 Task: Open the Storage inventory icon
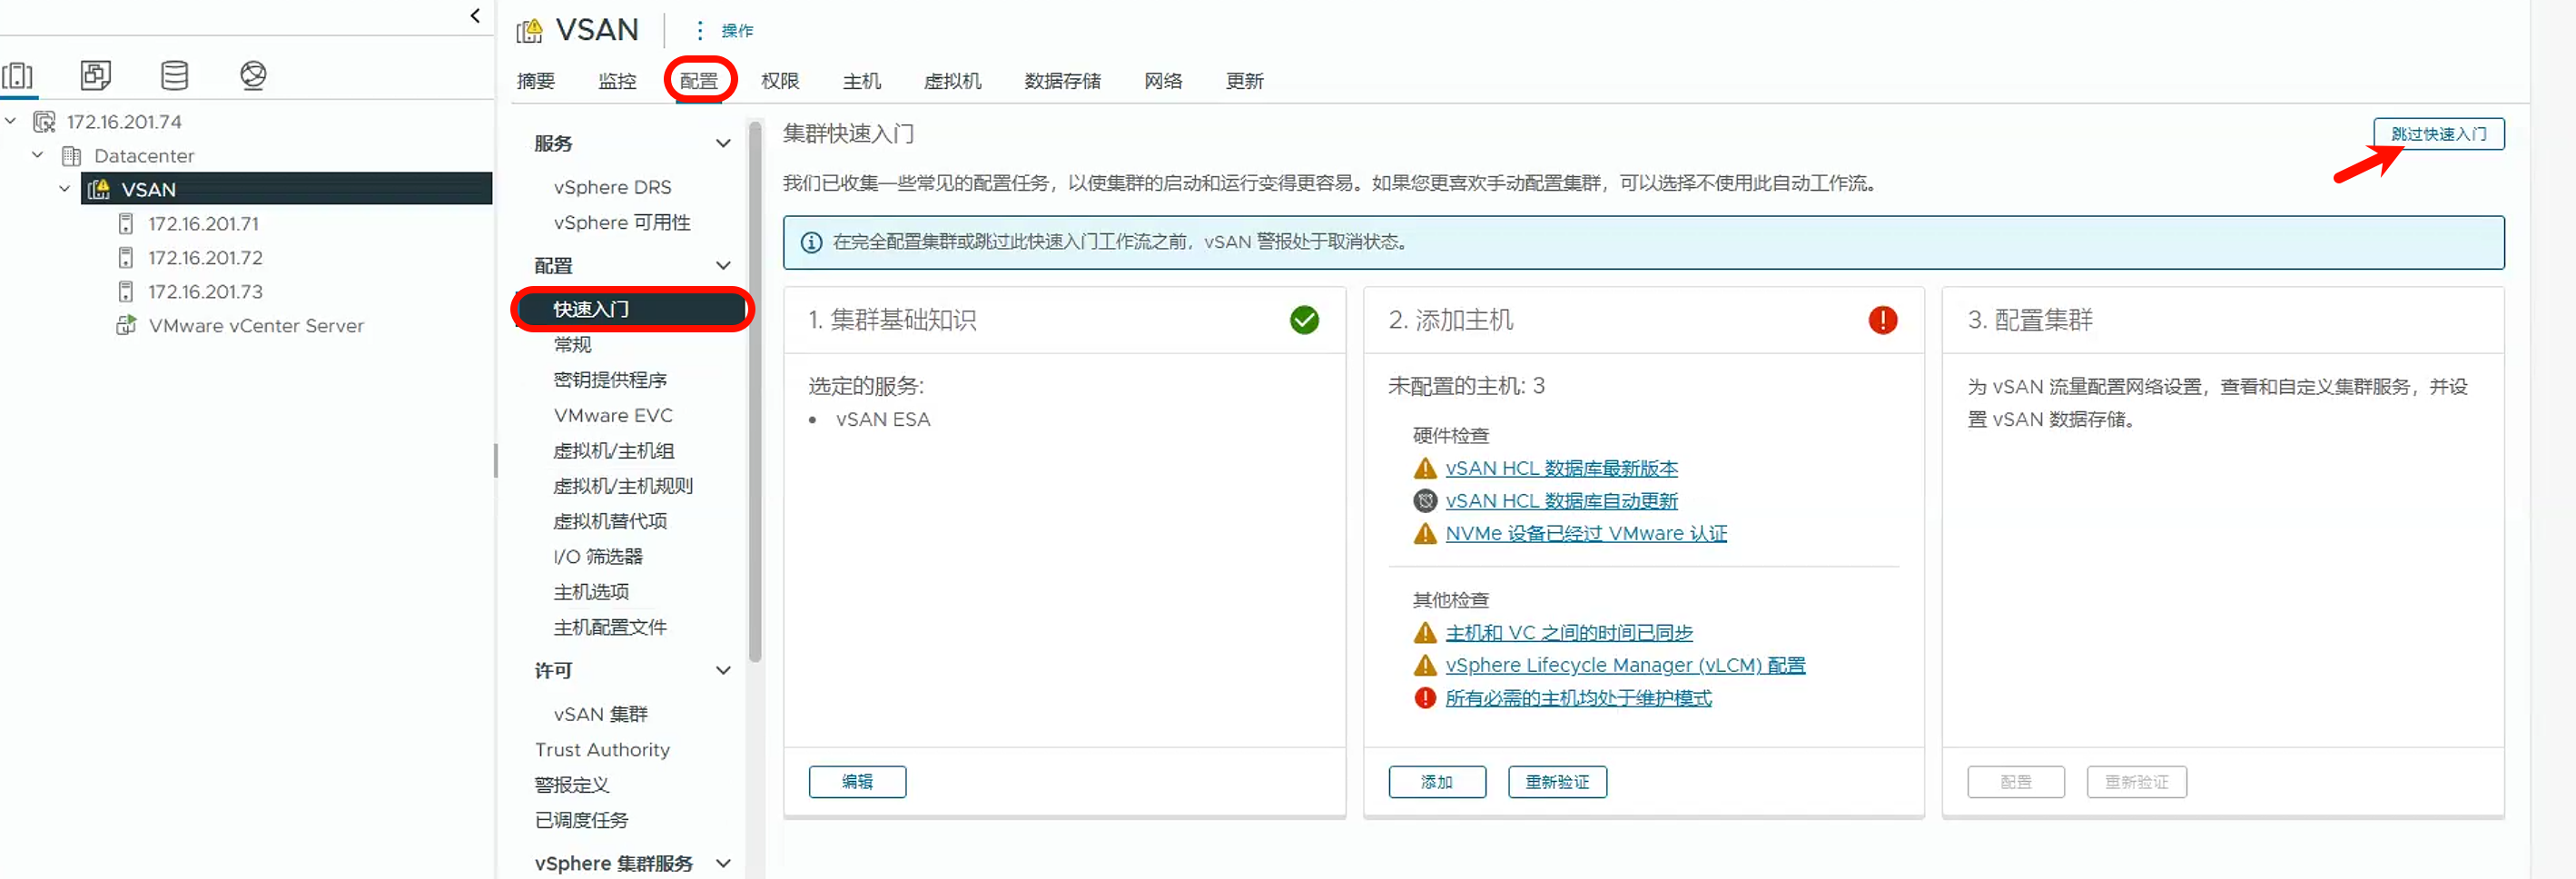click(175, 75)
